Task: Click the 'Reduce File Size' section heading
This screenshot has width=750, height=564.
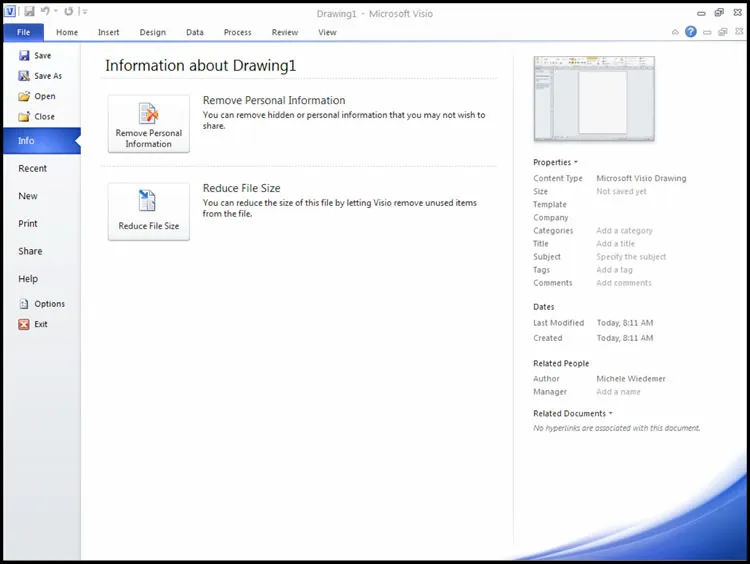Action: [242, 188]
